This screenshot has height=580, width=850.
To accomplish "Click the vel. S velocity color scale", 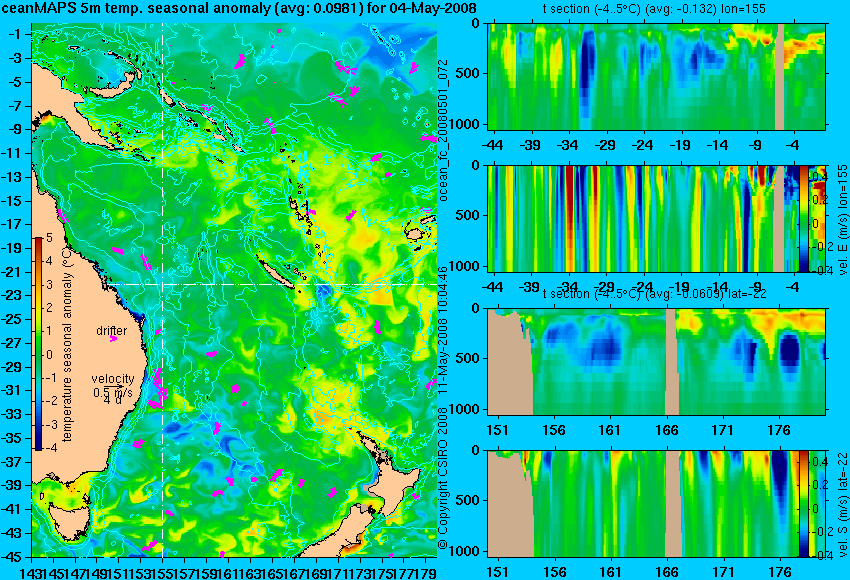I will (x=804, y=504).
